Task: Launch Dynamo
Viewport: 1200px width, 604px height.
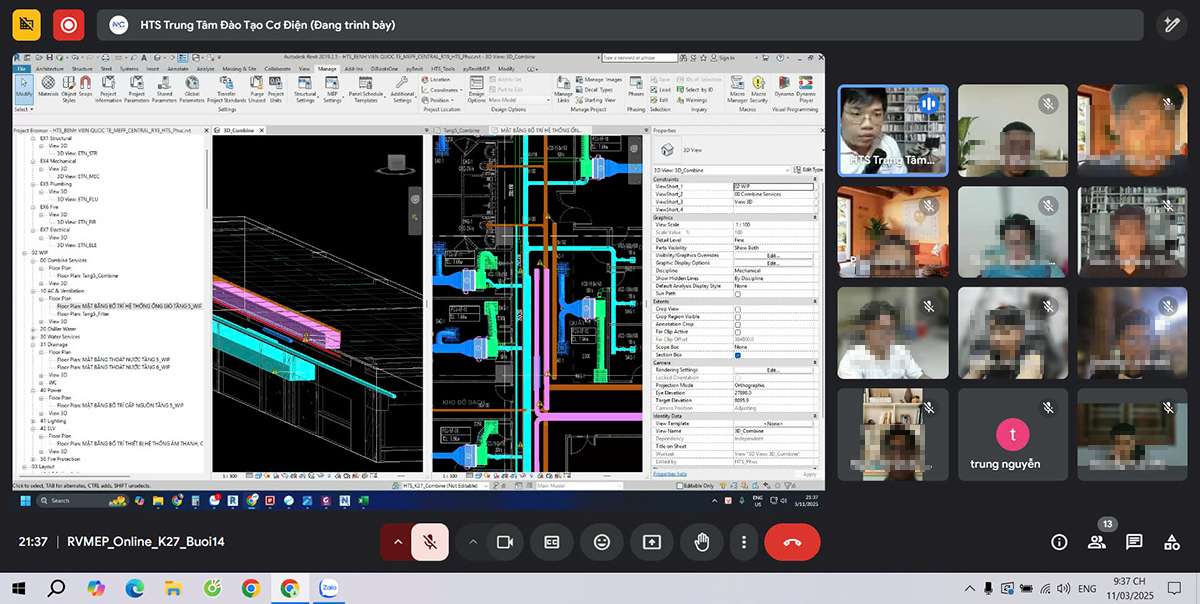Action: pos(786,89)
